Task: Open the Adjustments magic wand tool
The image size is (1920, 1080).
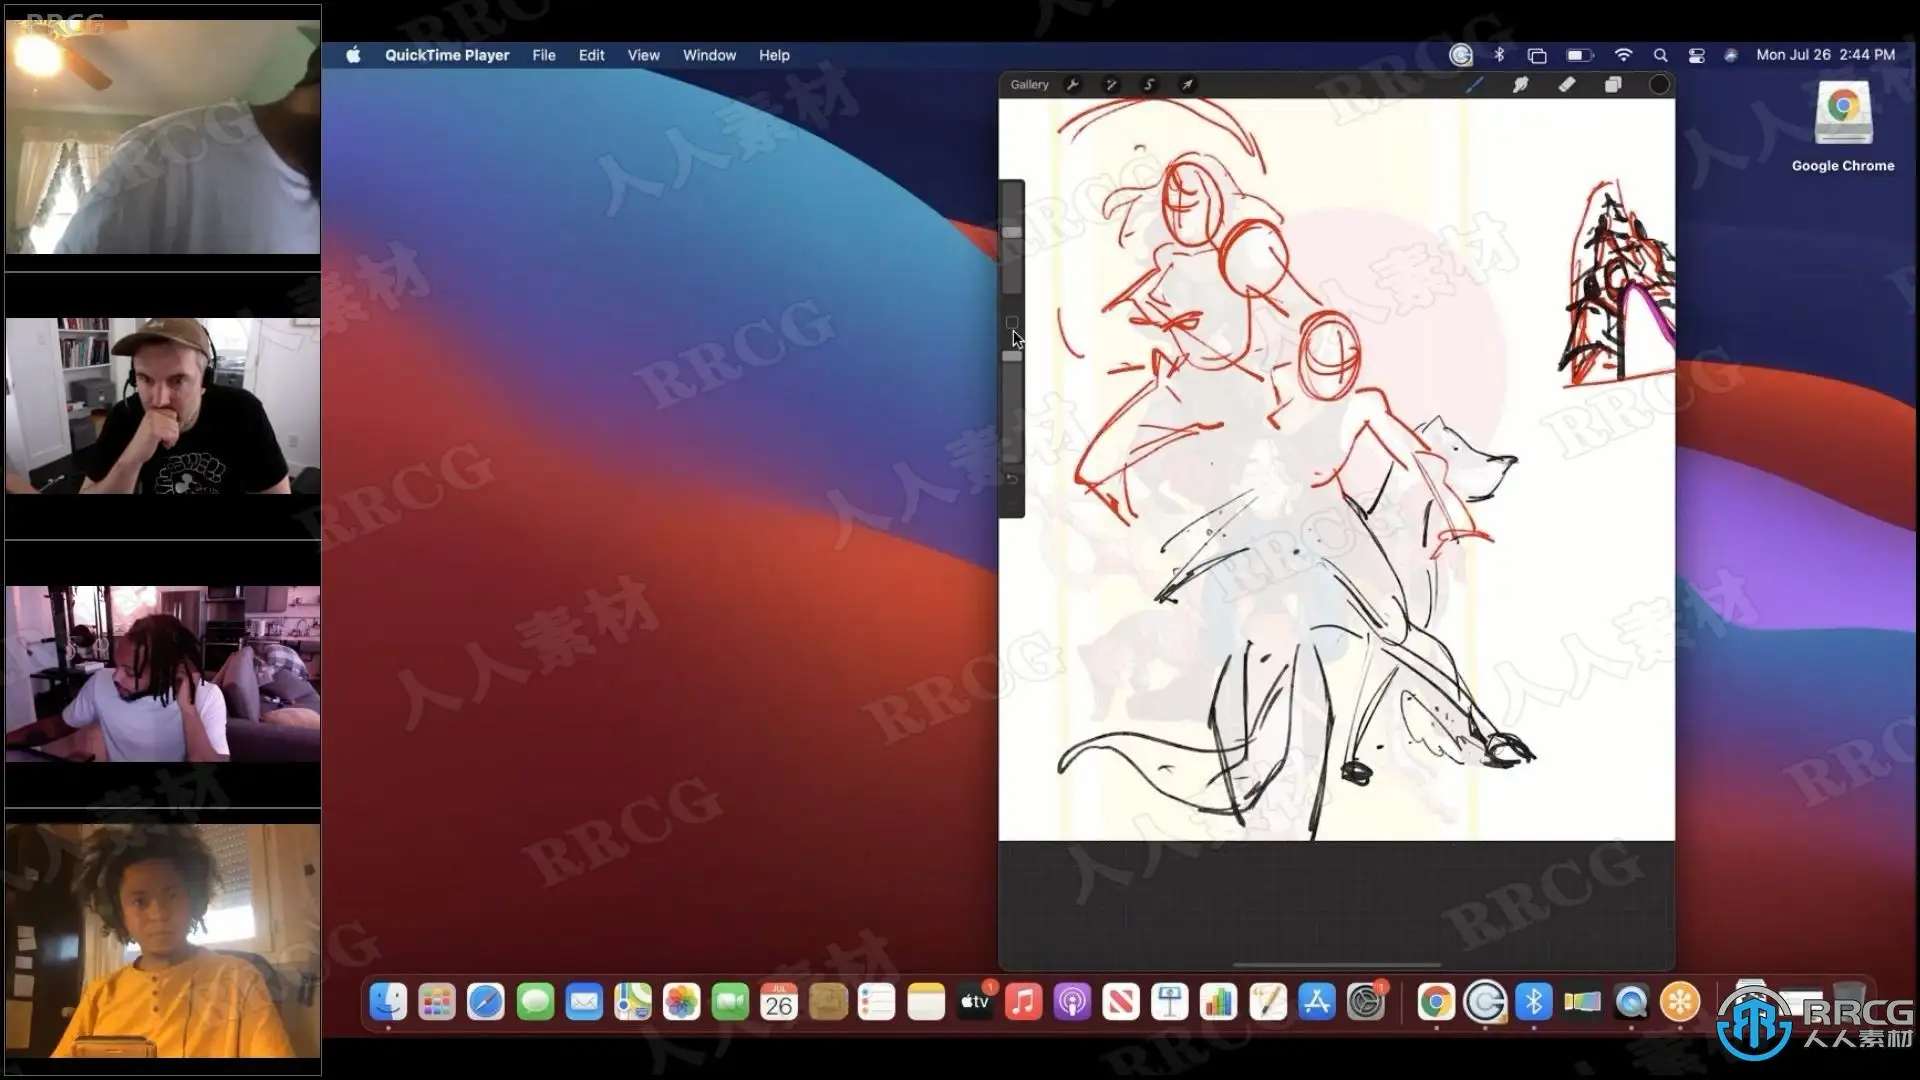Action: pyautogui.click(x=1111, y=85)
